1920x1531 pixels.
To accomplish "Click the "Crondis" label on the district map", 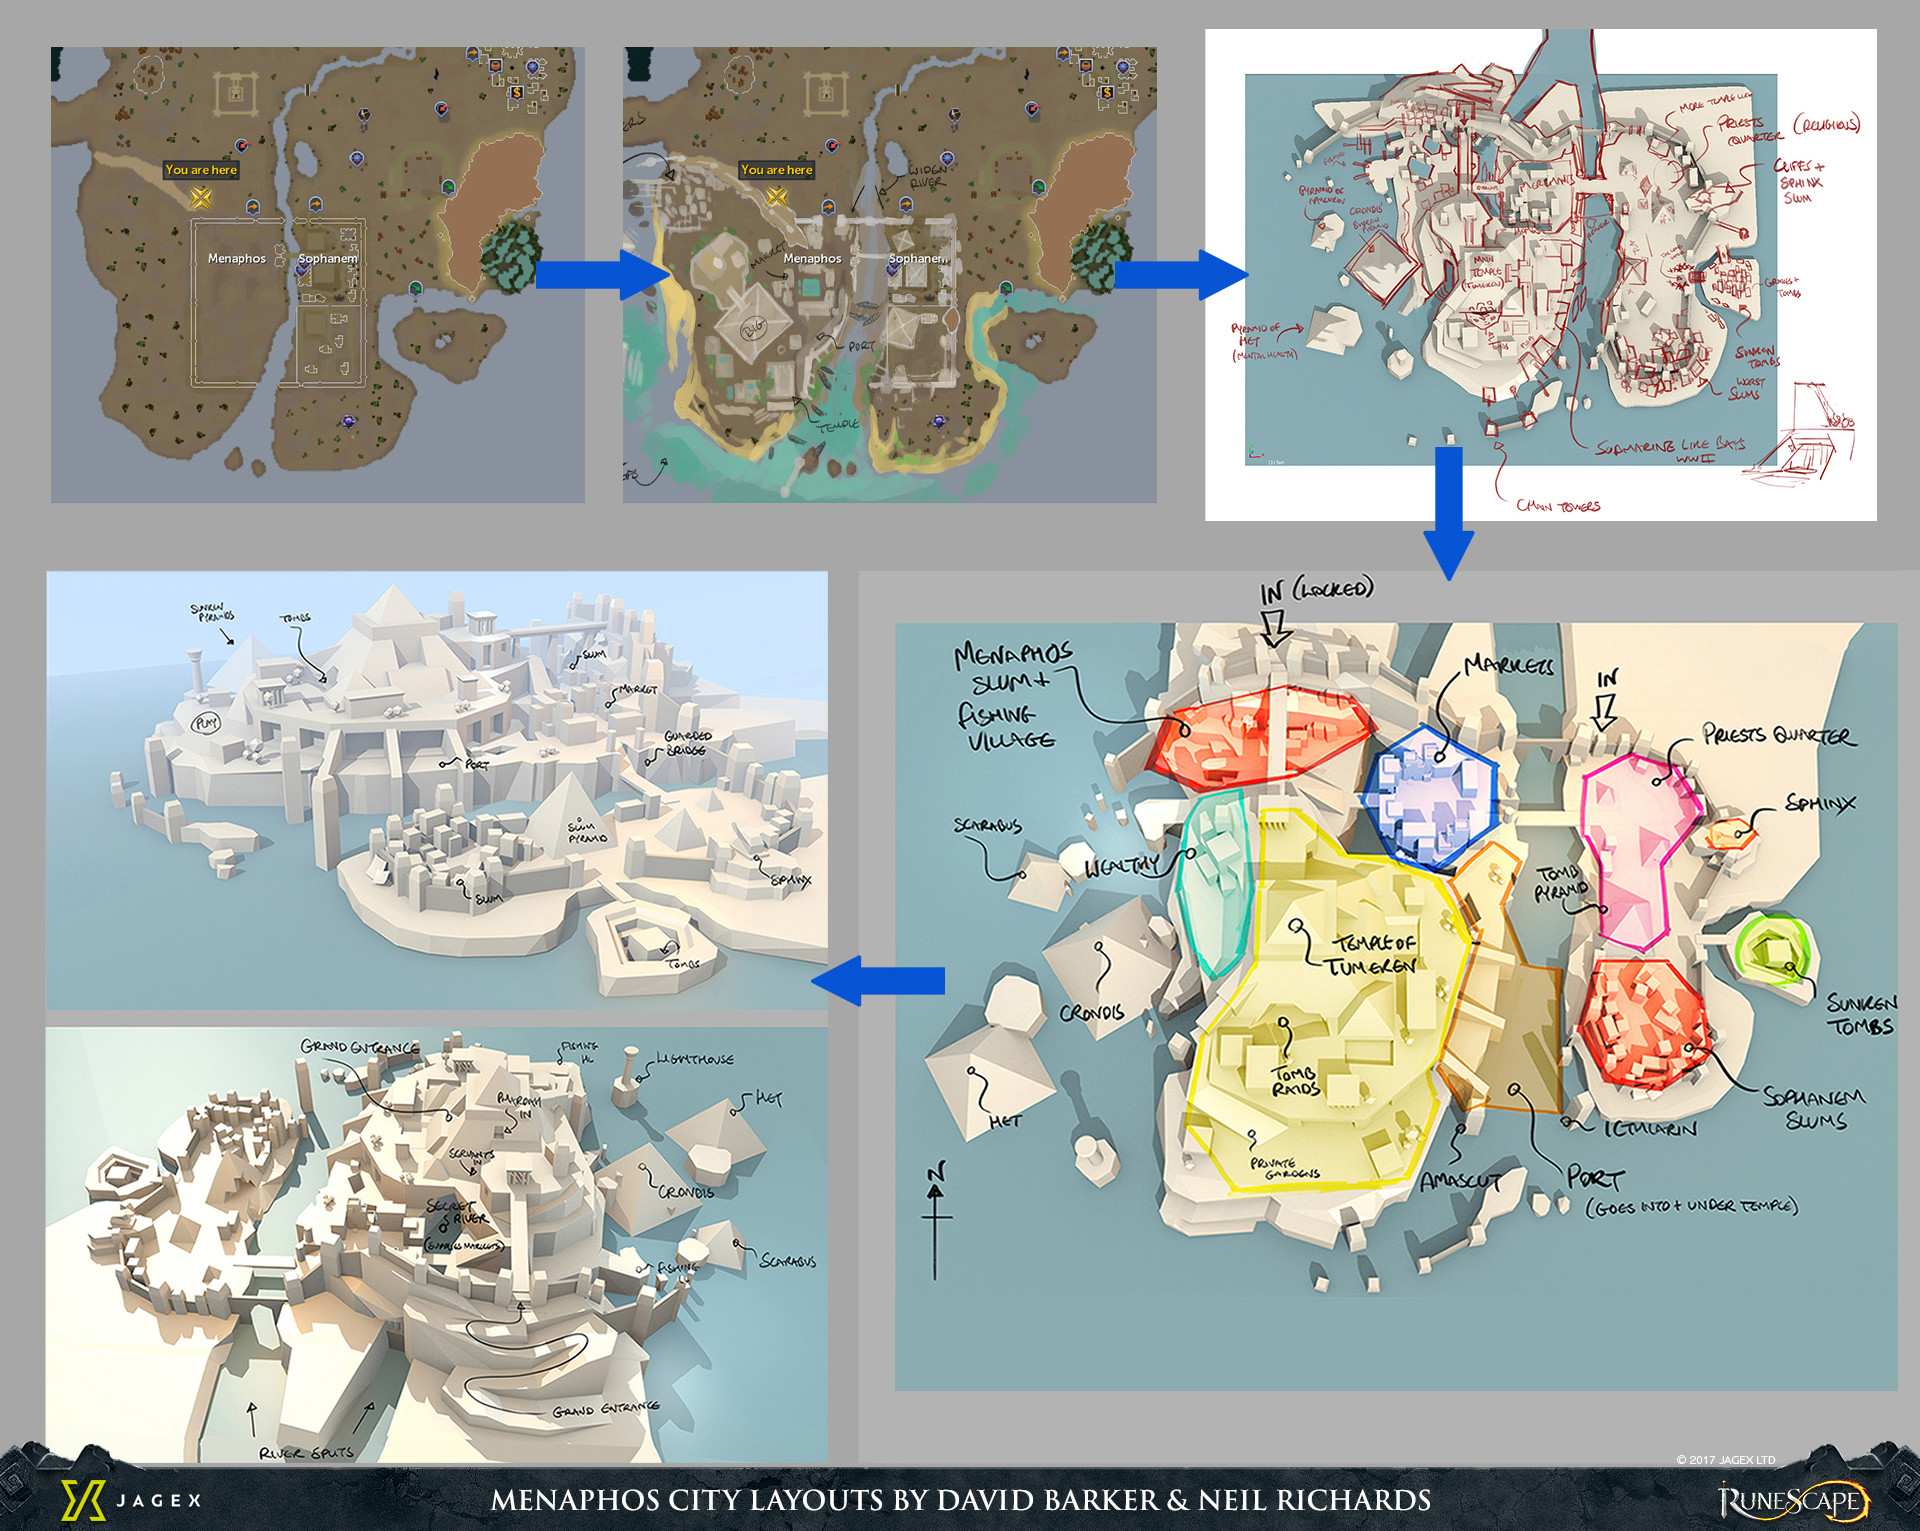I will click(1092, 1013).
